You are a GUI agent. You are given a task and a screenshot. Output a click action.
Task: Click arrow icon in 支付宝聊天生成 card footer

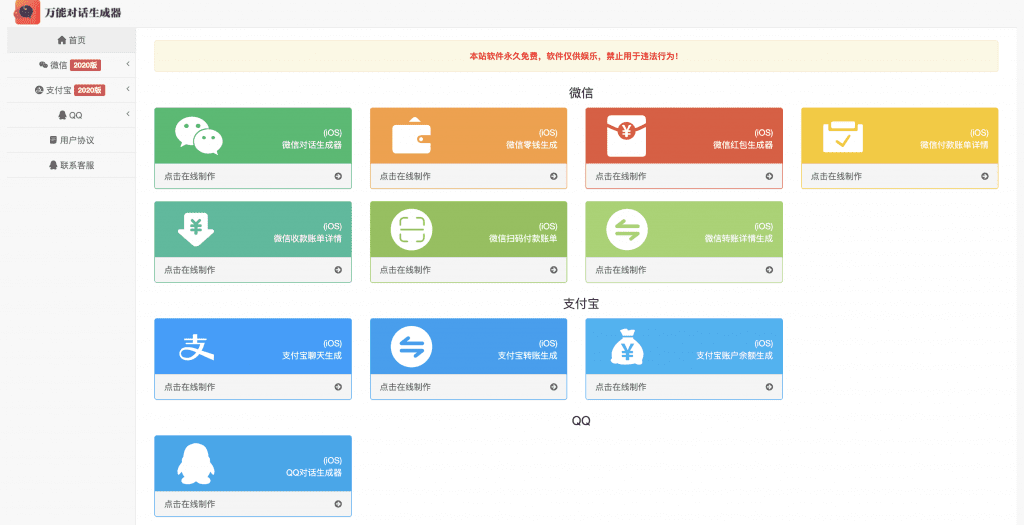pyautogui.click(x=338, y=387)
